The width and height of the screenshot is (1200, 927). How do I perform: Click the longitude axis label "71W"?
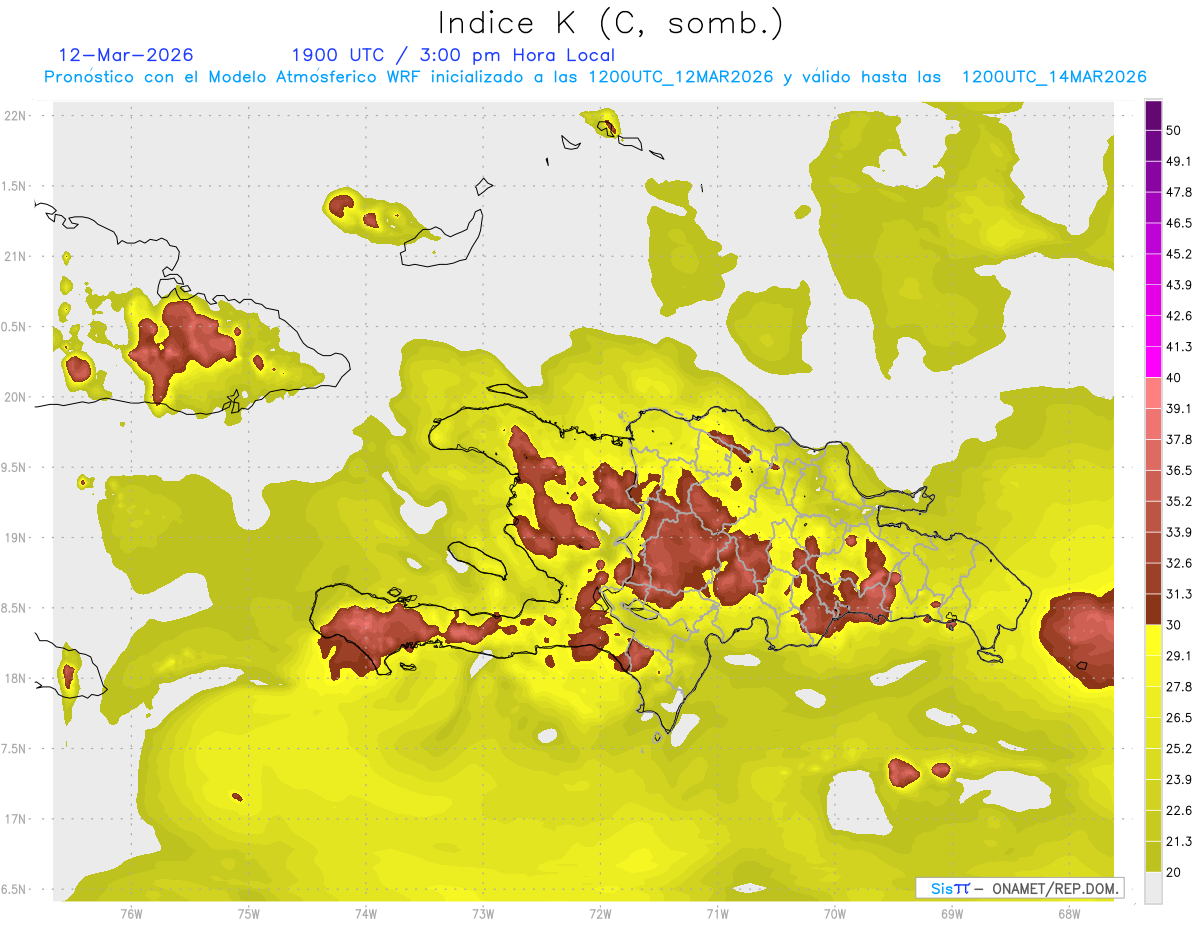[x=717, y=913]
